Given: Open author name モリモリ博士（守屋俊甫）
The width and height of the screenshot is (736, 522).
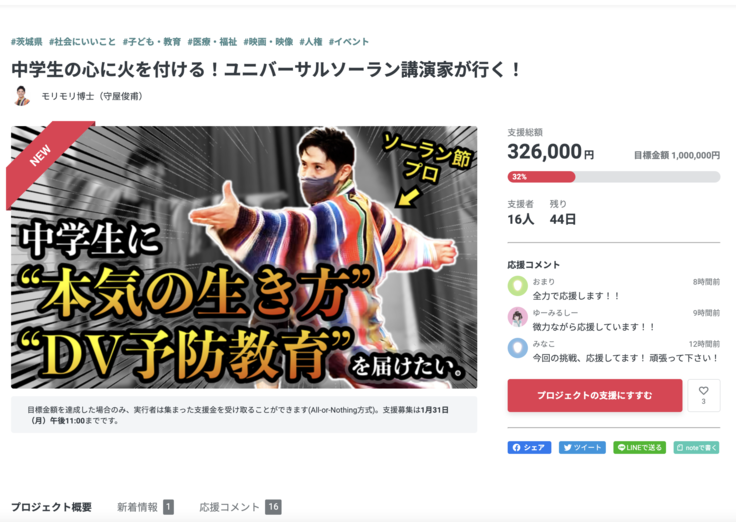Looking at the screenshot, I should pos(92,96).
